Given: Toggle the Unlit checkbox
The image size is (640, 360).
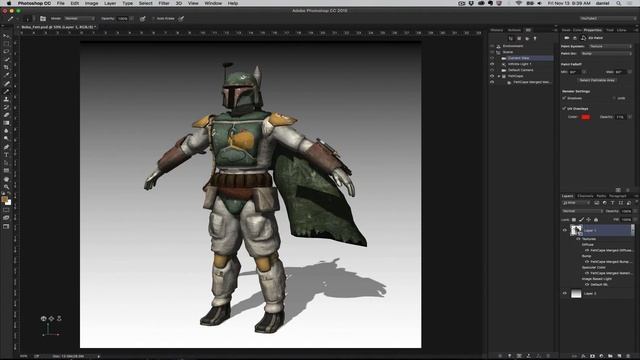Looking at the screenshot, I should [614, 98].
